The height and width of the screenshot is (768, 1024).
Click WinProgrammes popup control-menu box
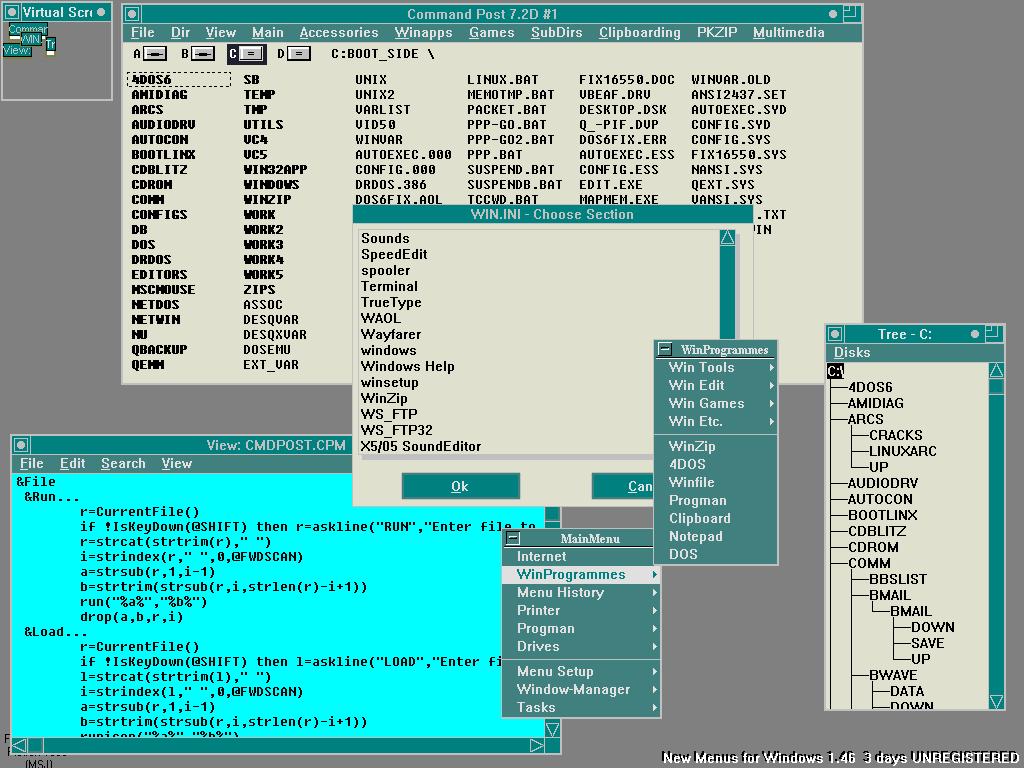pyautogui.click(x=665, y=349)
